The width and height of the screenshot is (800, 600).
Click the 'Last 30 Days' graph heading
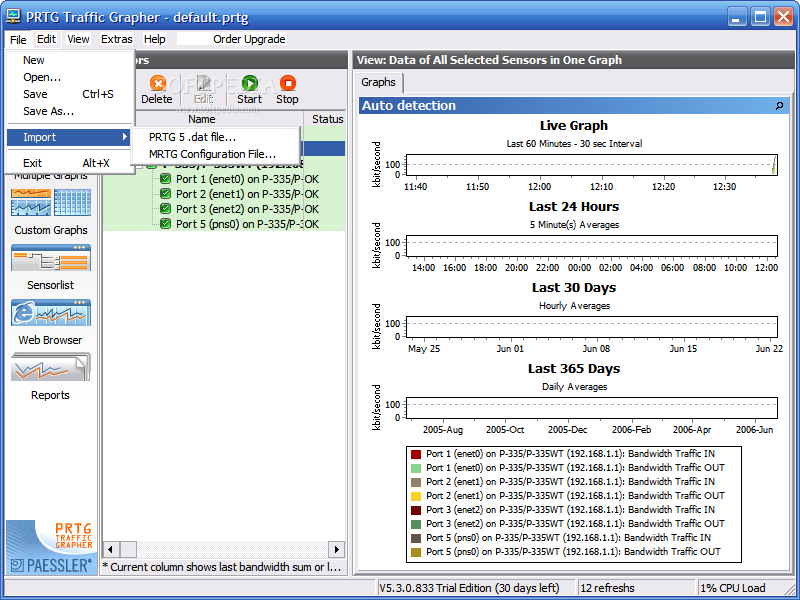click(x=574, y=288)
